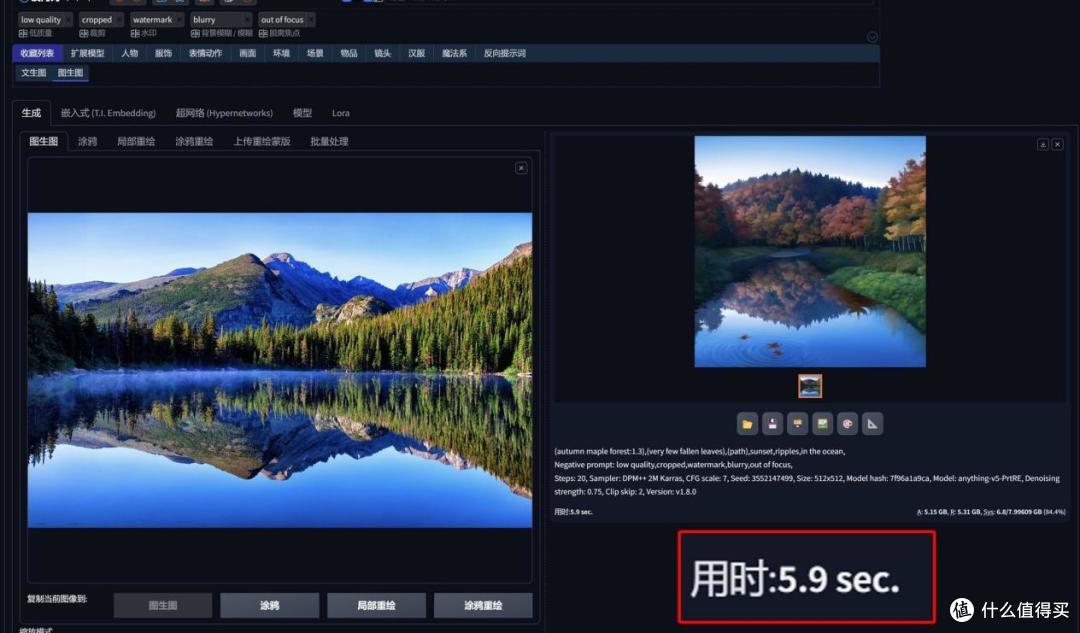This screenshot has width=1080, height=633.
Task: Open the 服饰 category tab
Action: (163, 53)
